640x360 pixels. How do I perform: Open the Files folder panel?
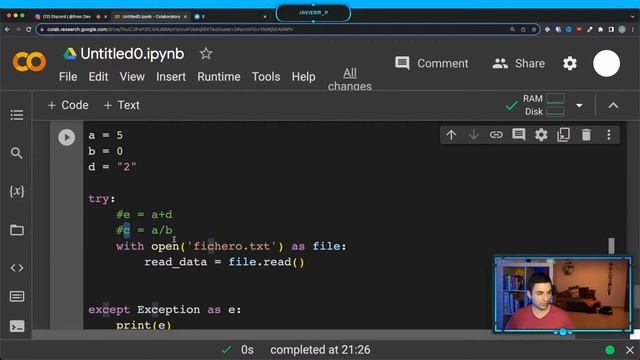point(17,230)
